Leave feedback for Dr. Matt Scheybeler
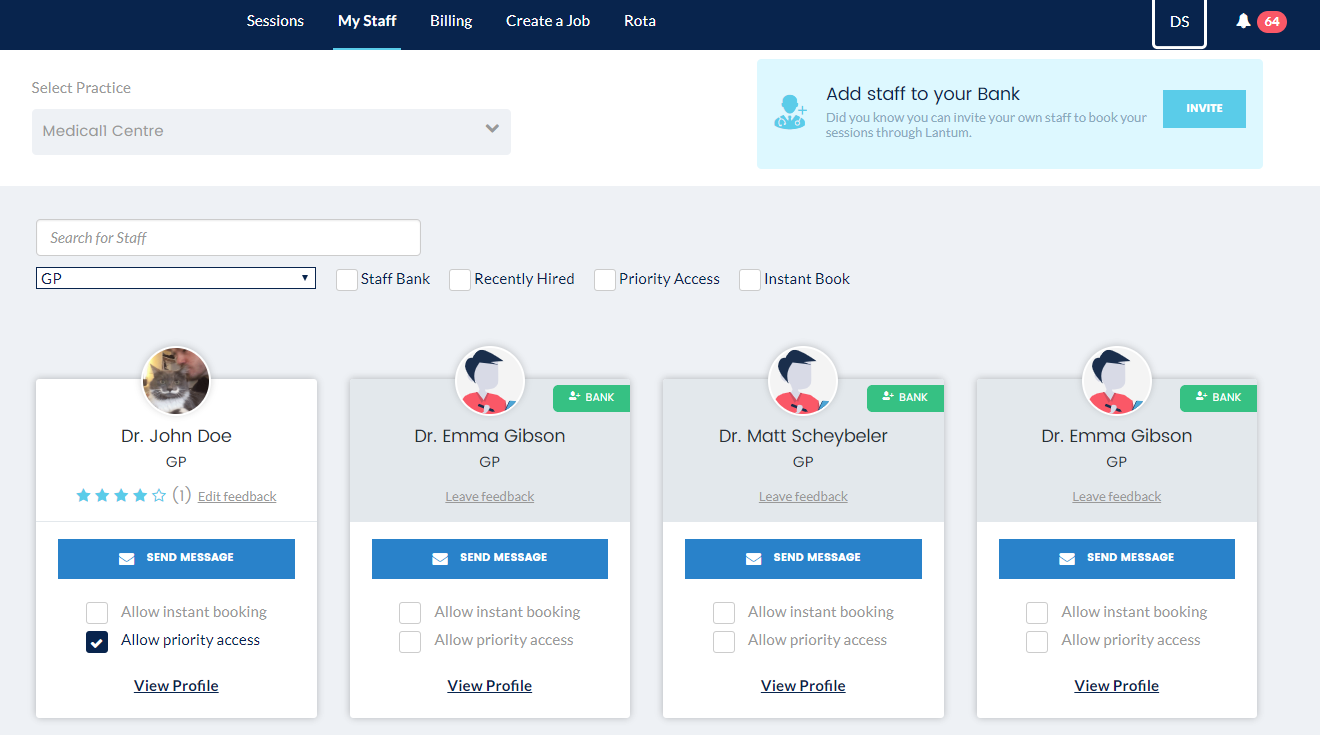Image resolution: width=1320 pixels, height=735 pixels. pyautogui.click(x=803, y=496)
